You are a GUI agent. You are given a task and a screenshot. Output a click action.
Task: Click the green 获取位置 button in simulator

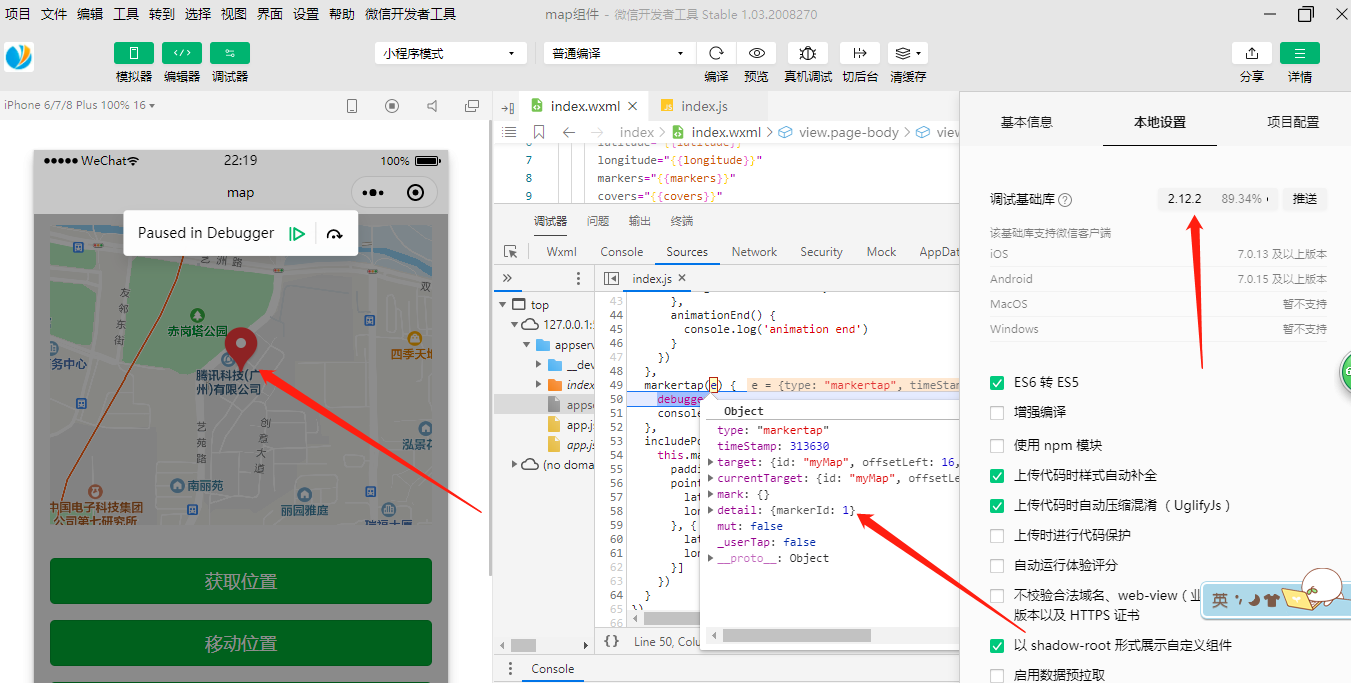click(x=241, y=582)
